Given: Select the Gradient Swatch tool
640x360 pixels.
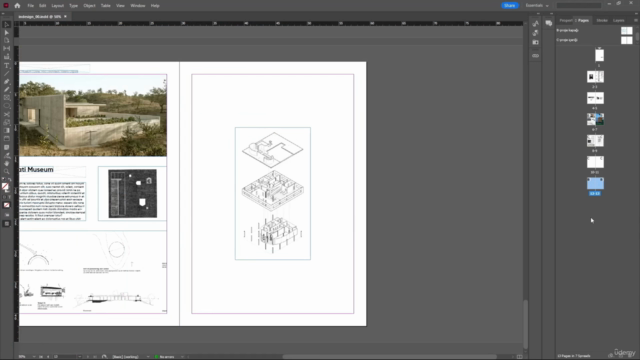Looking at the screenshot, I should tap(7, 131).
